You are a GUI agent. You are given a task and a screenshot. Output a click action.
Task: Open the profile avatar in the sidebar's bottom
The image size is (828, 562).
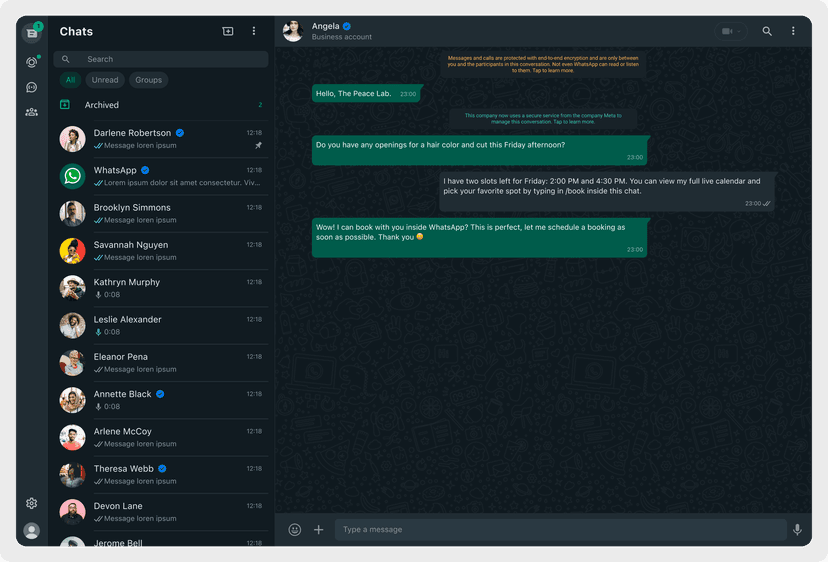32,530
